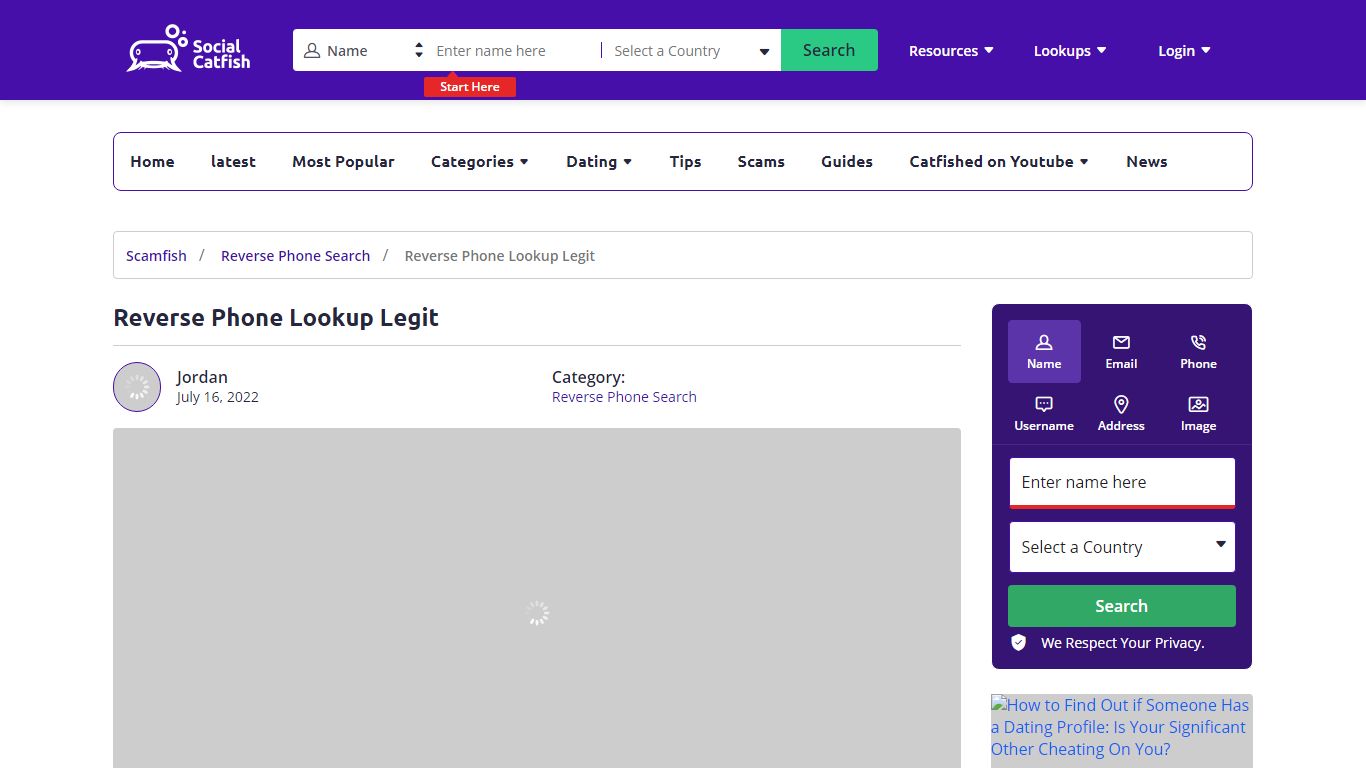Open the header Select a Country dropdown

[690, 51]
